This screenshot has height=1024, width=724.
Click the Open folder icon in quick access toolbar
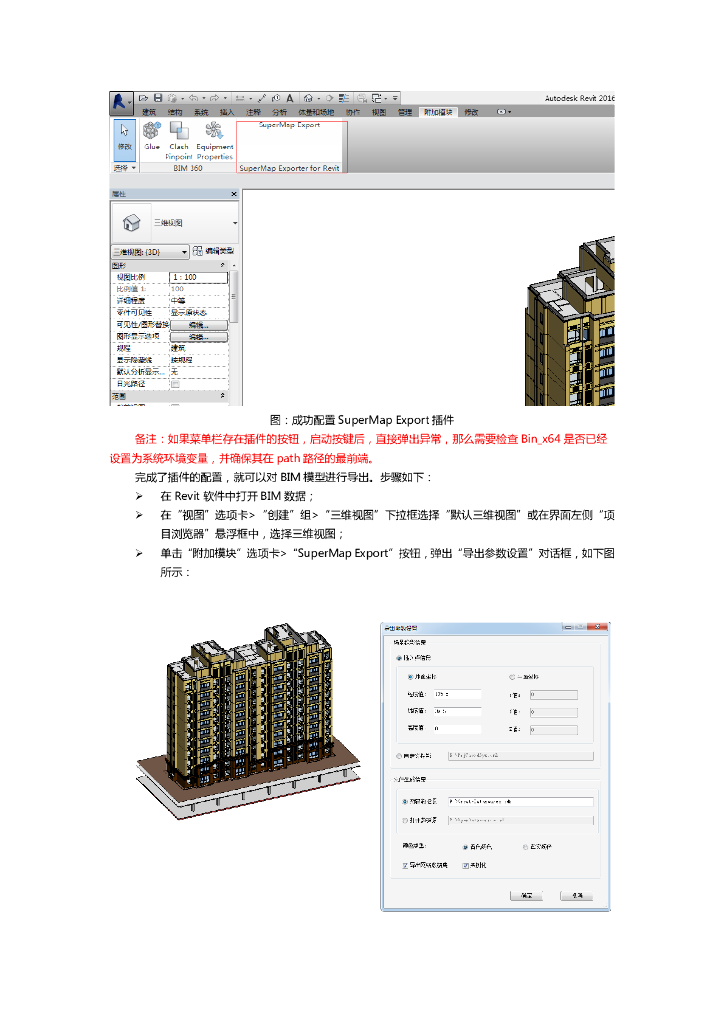(144, 98)
